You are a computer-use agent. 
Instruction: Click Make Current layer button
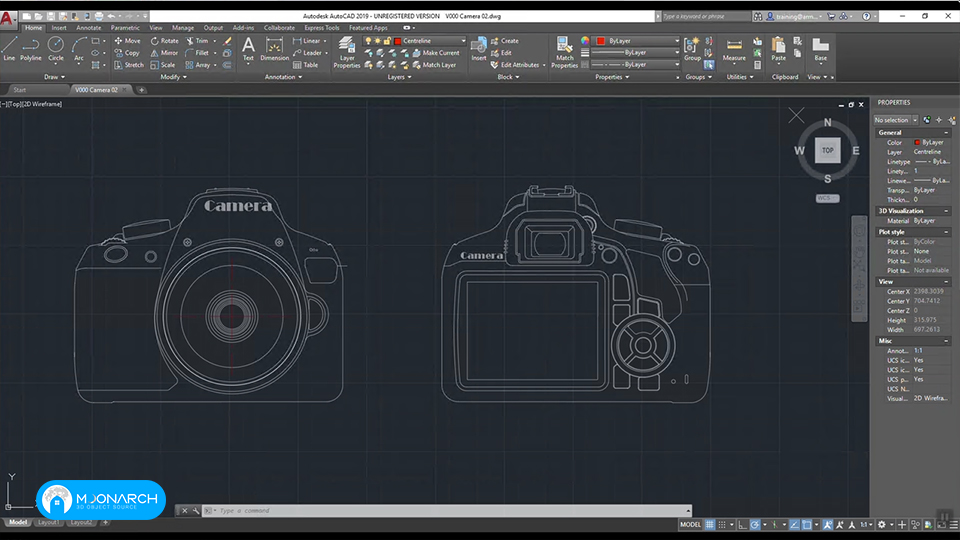(436, 53)
